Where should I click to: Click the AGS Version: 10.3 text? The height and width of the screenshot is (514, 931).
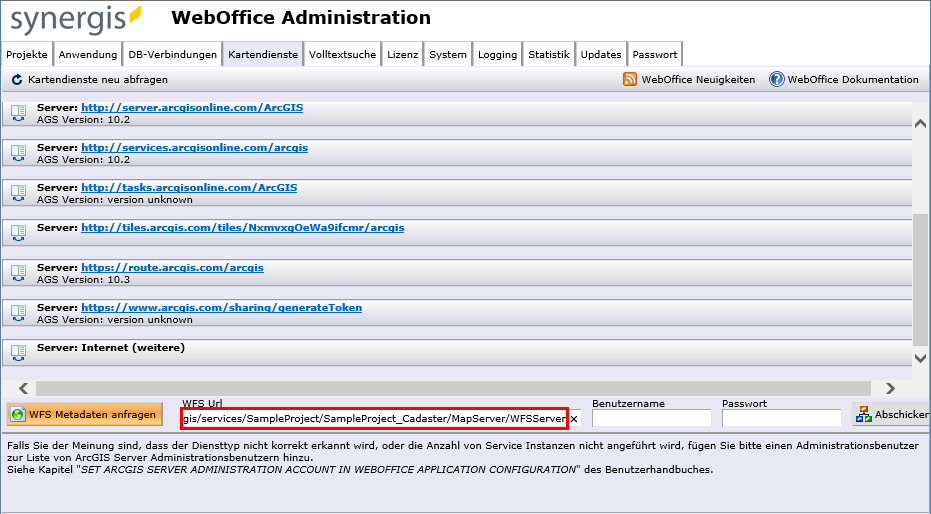[x=83, y=280]
